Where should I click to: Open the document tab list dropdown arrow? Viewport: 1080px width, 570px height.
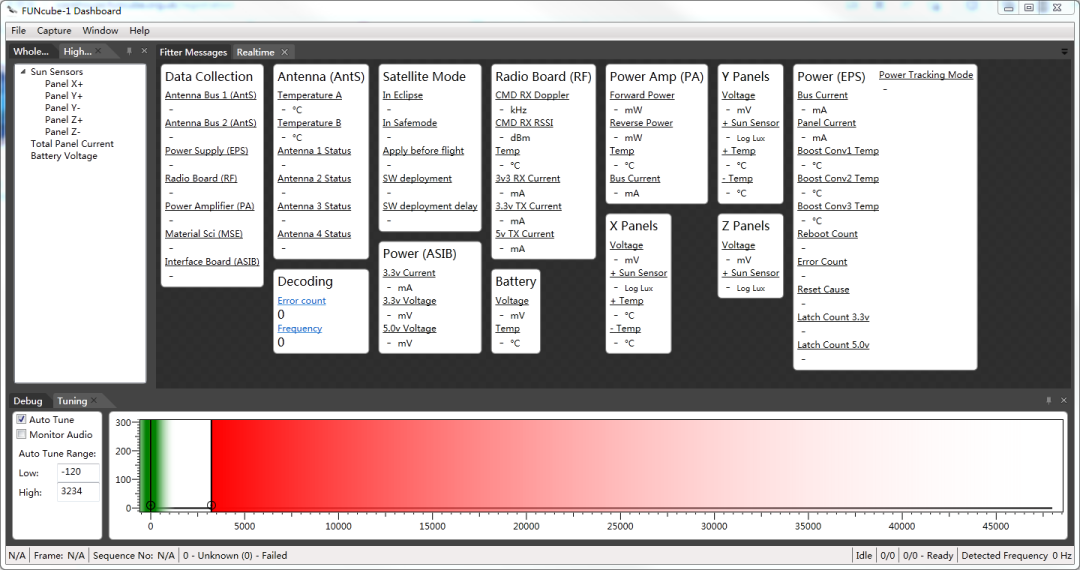1064,52
